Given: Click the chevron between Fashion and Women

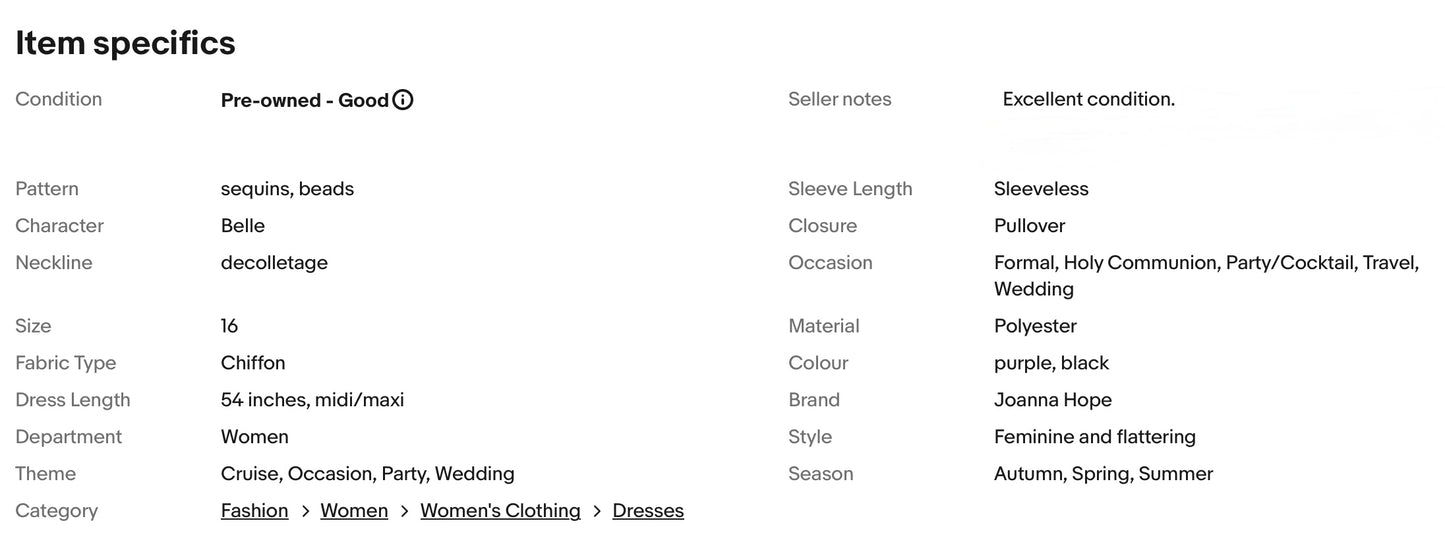Looking at the screenshot, I should [x=305, y=511].
